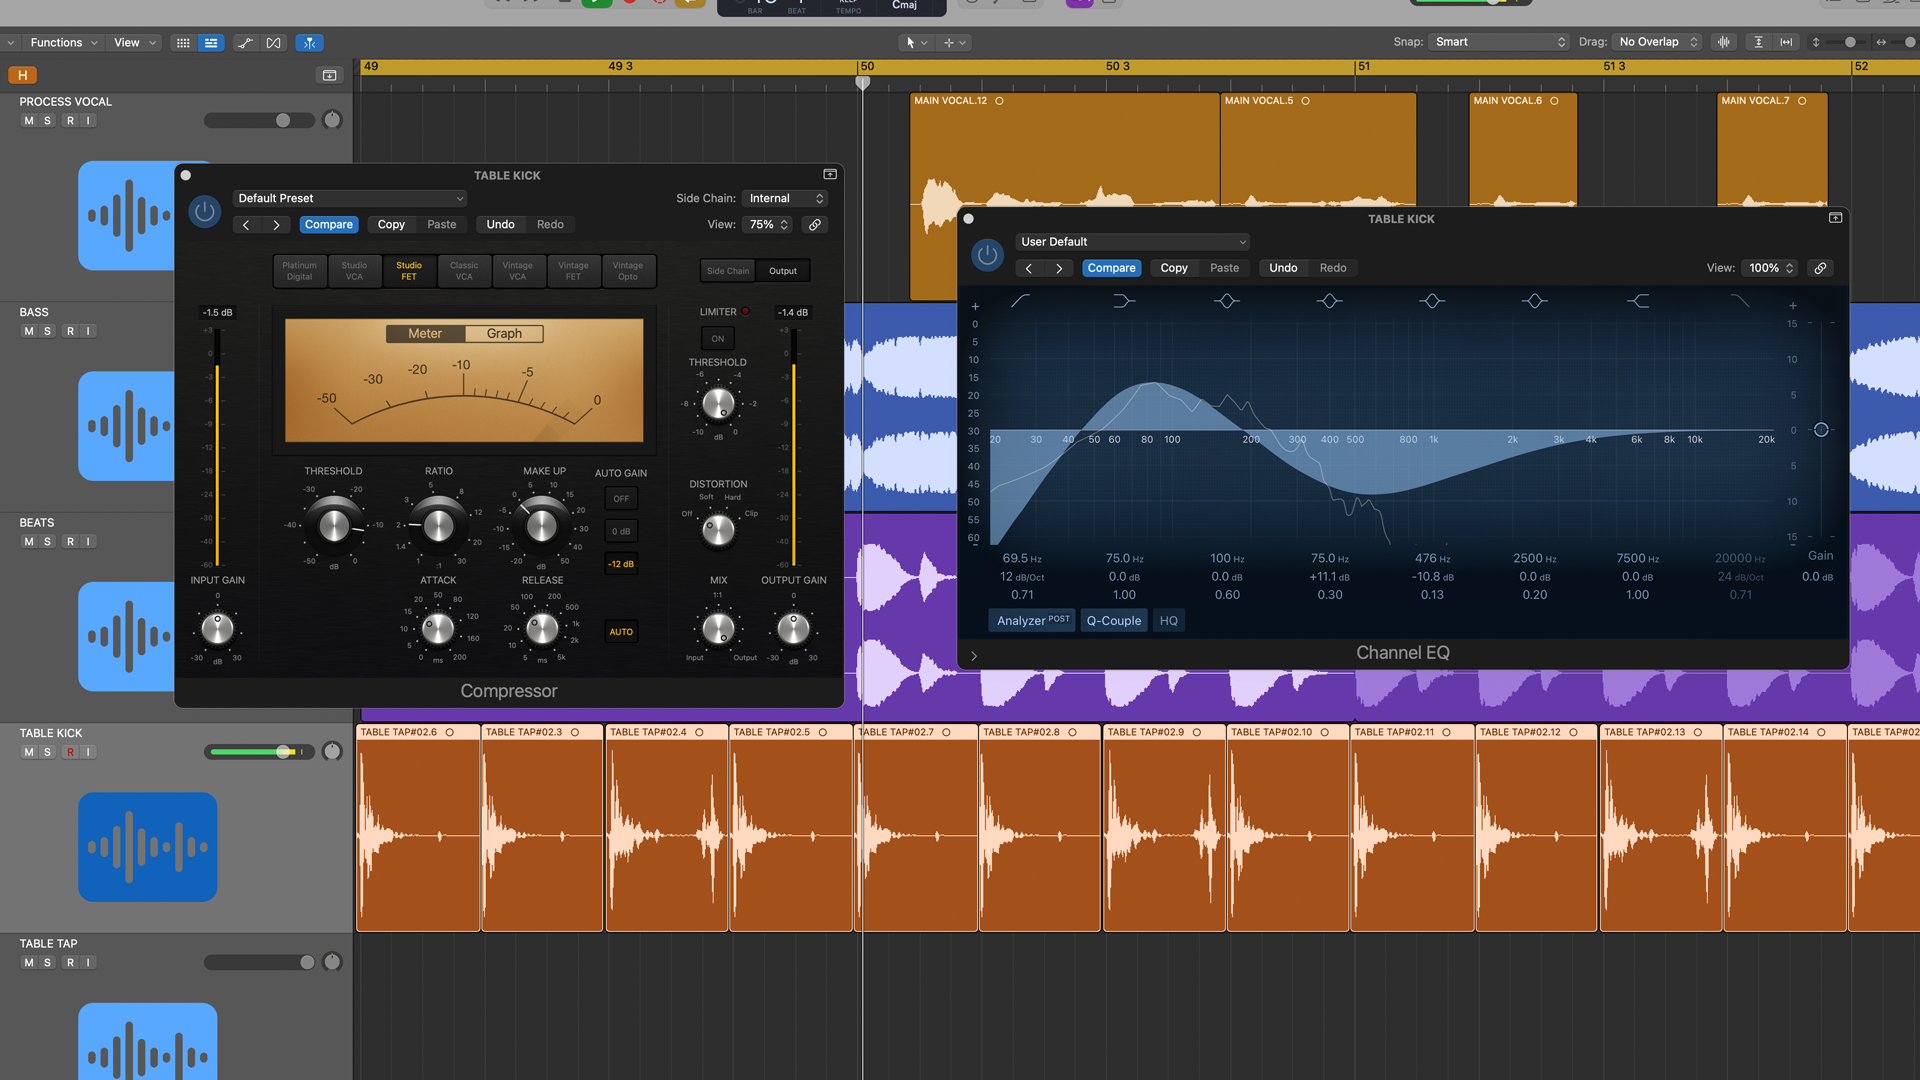Click Compare in the Compressor window
The image size is (1920, 1080).
pos(329,225)
